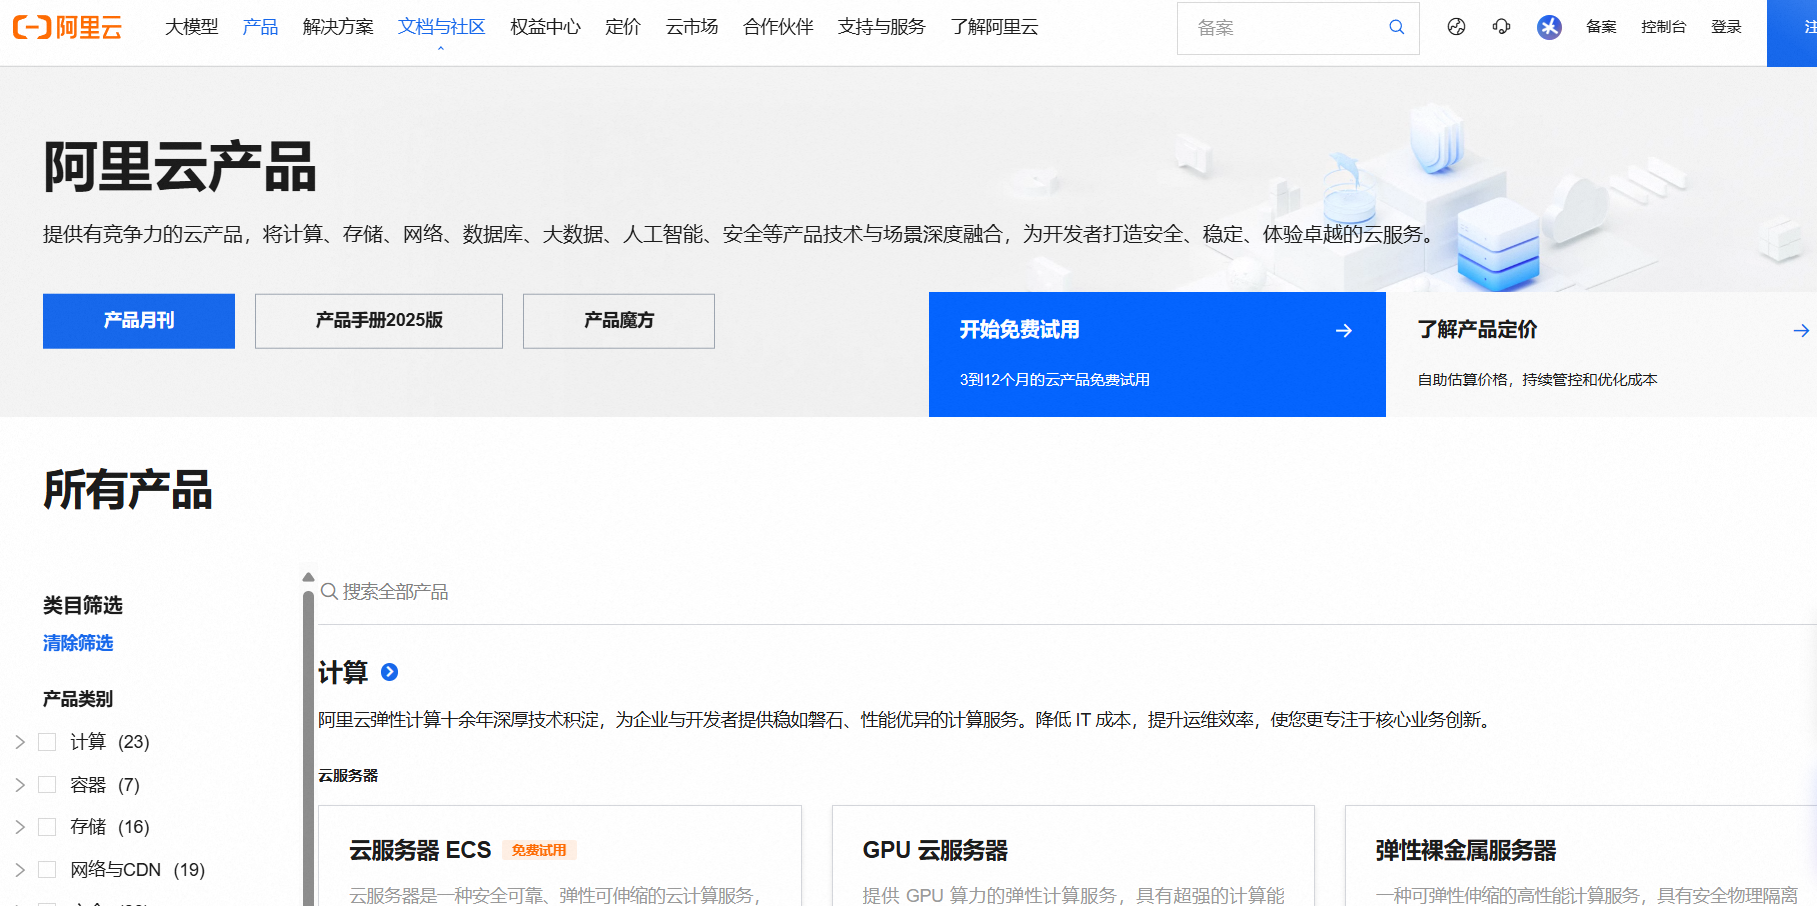The height and width of the screenshot is (906, 1817).
Task: Click the 产品月刊 button
Action: pyautogui.click(x=139, y=321)
